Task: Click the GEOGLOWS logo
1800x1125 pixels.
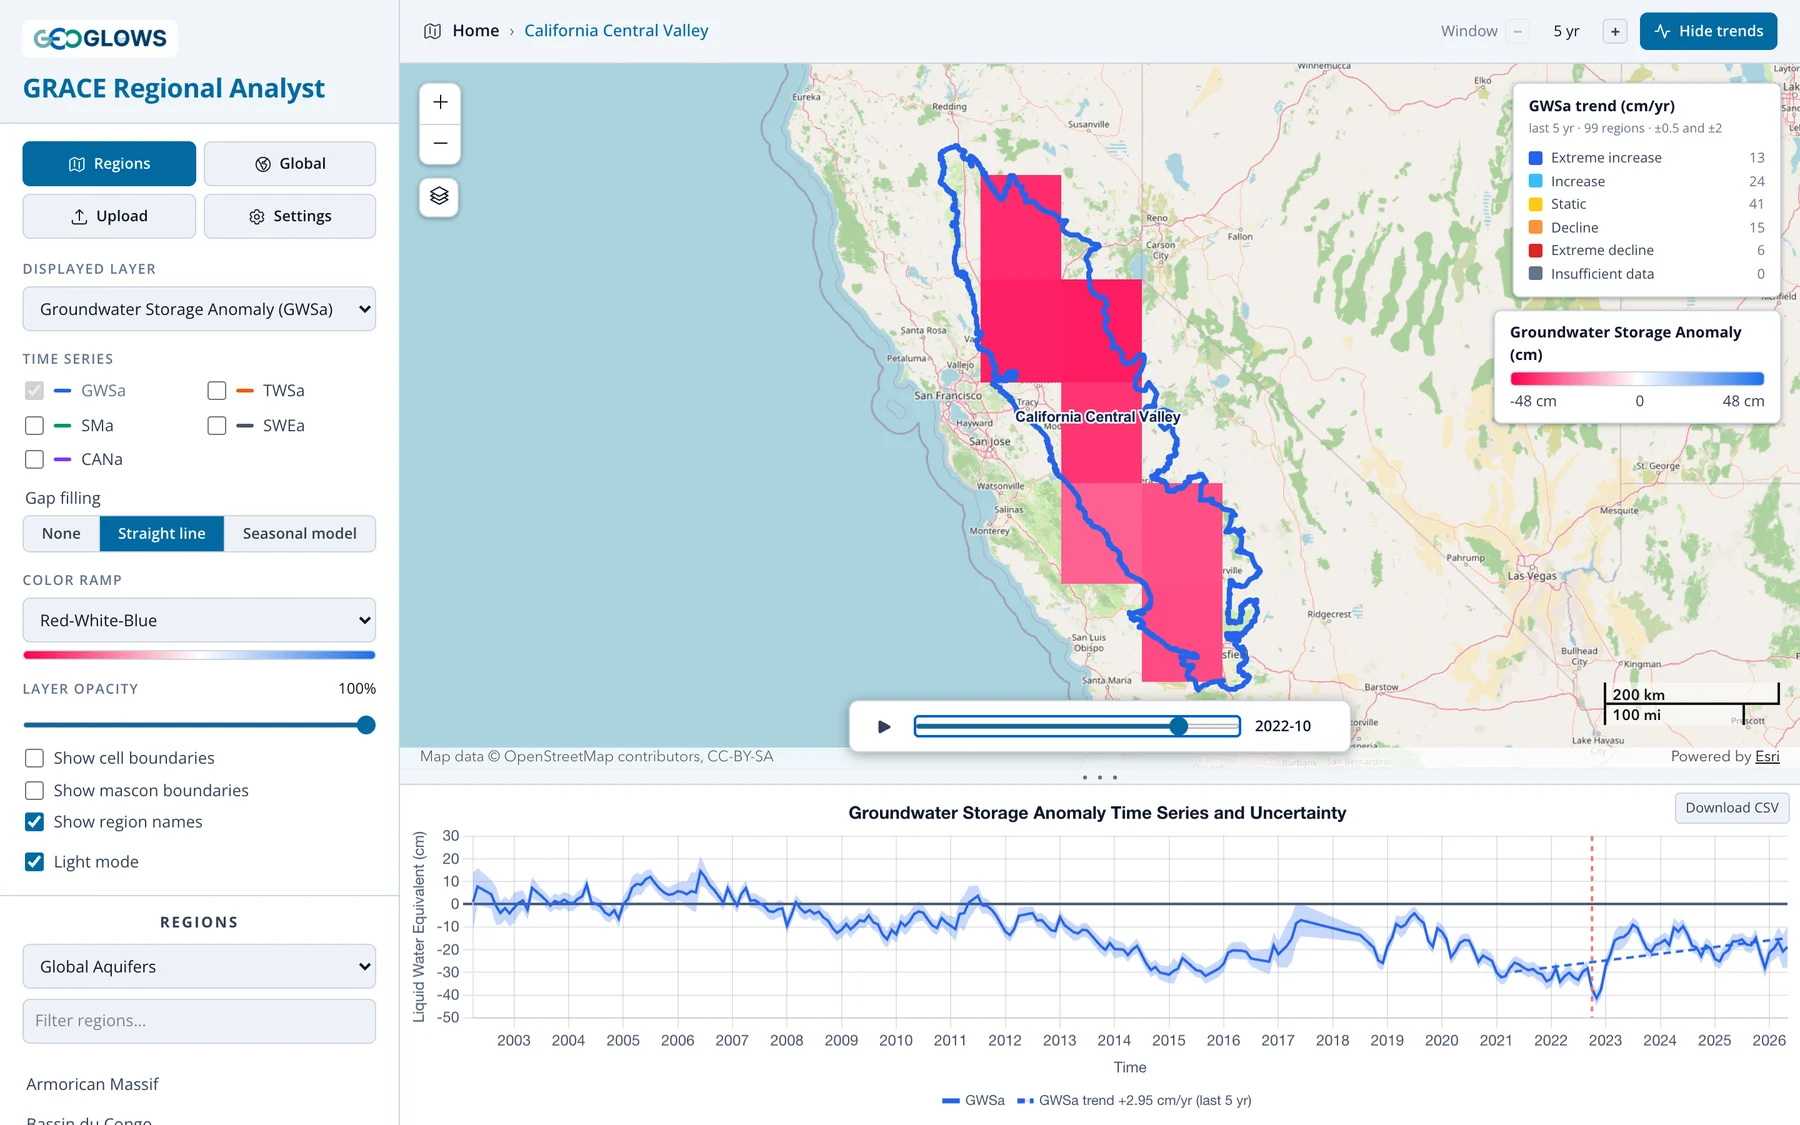Action: pos(100,39)
